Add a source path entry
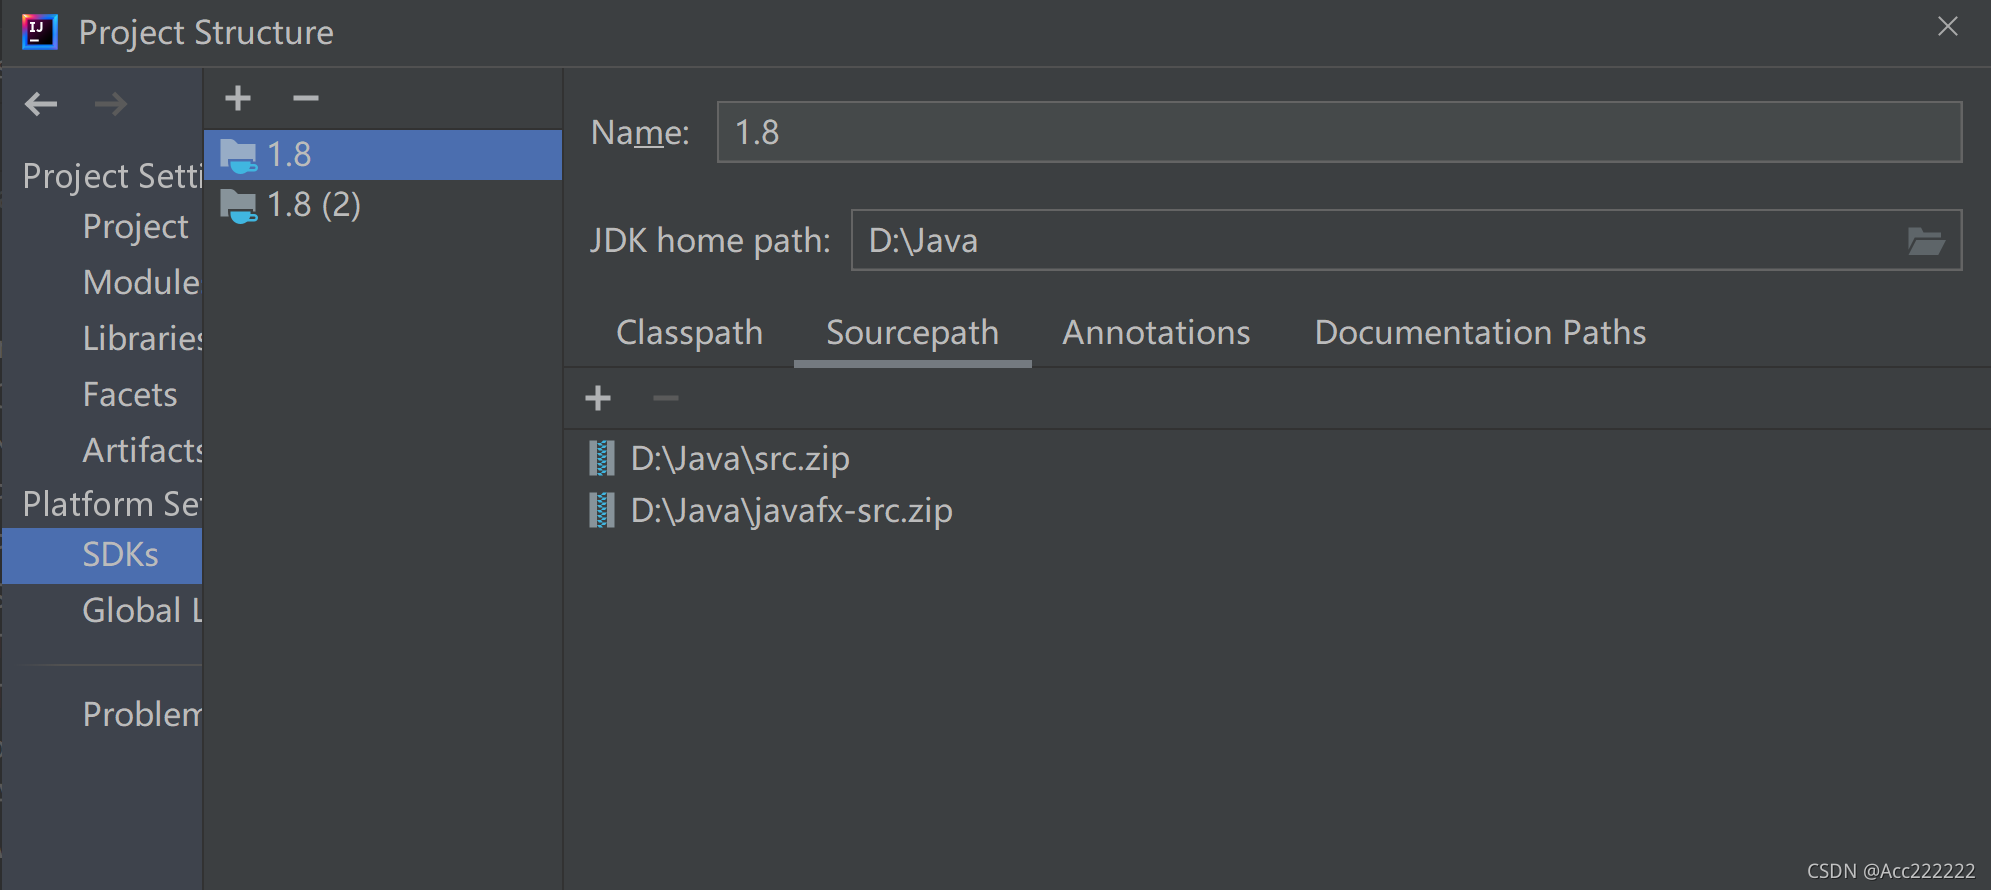The width and height of the screenshot is (1991, 890). (x=598, y=398)
